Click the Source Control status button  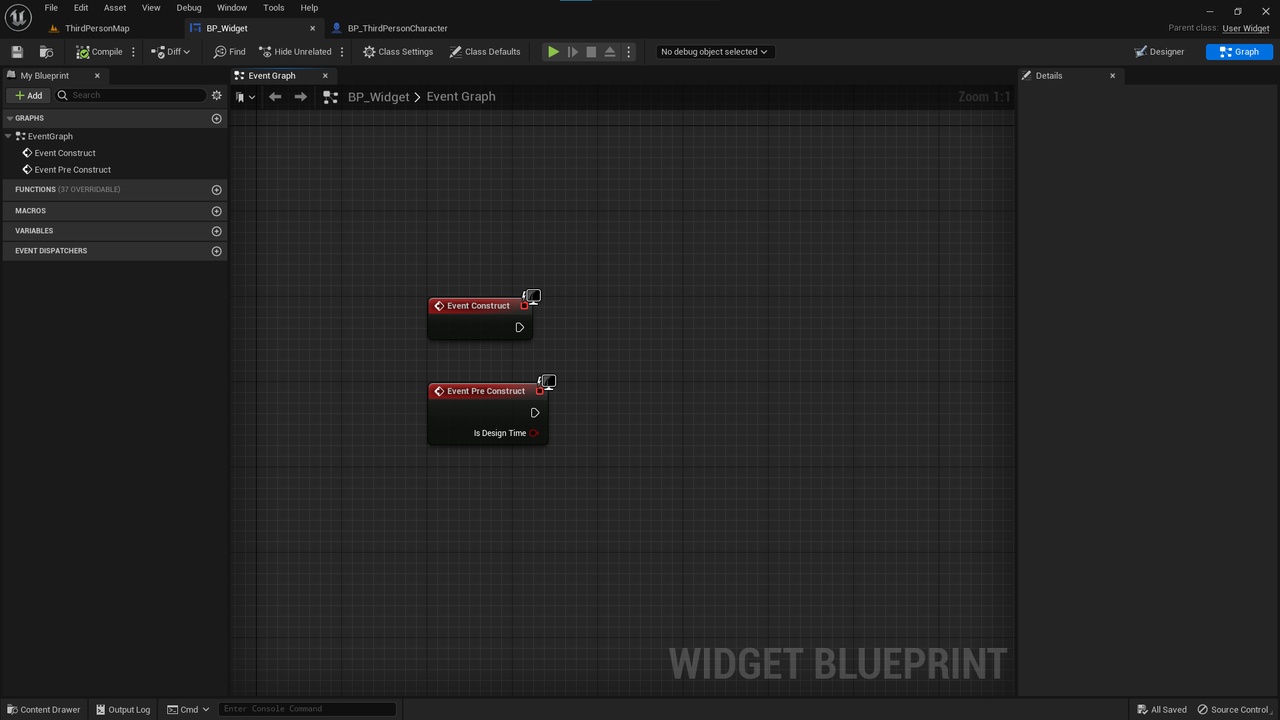pos(1235,710)
